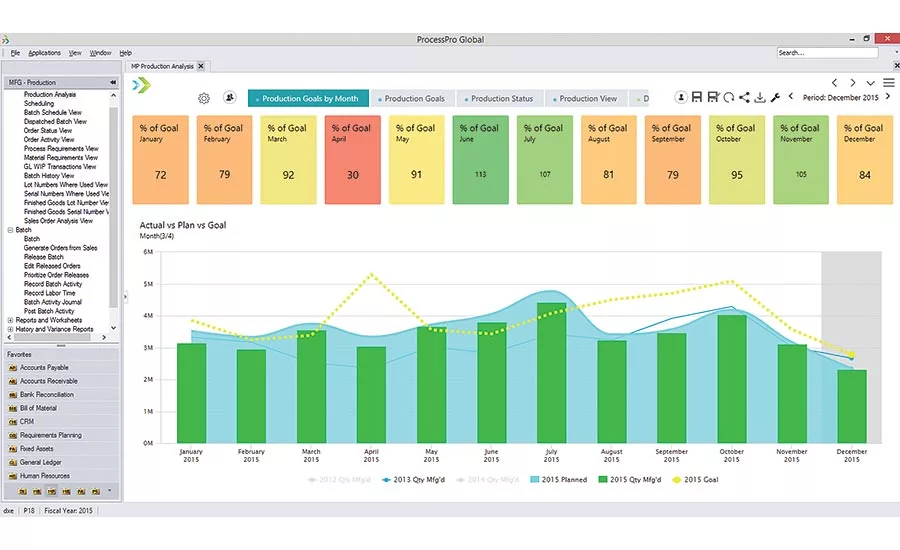Go to the previous period
The height and width of the screenshot is (550, 900).
tap(791, 96)
